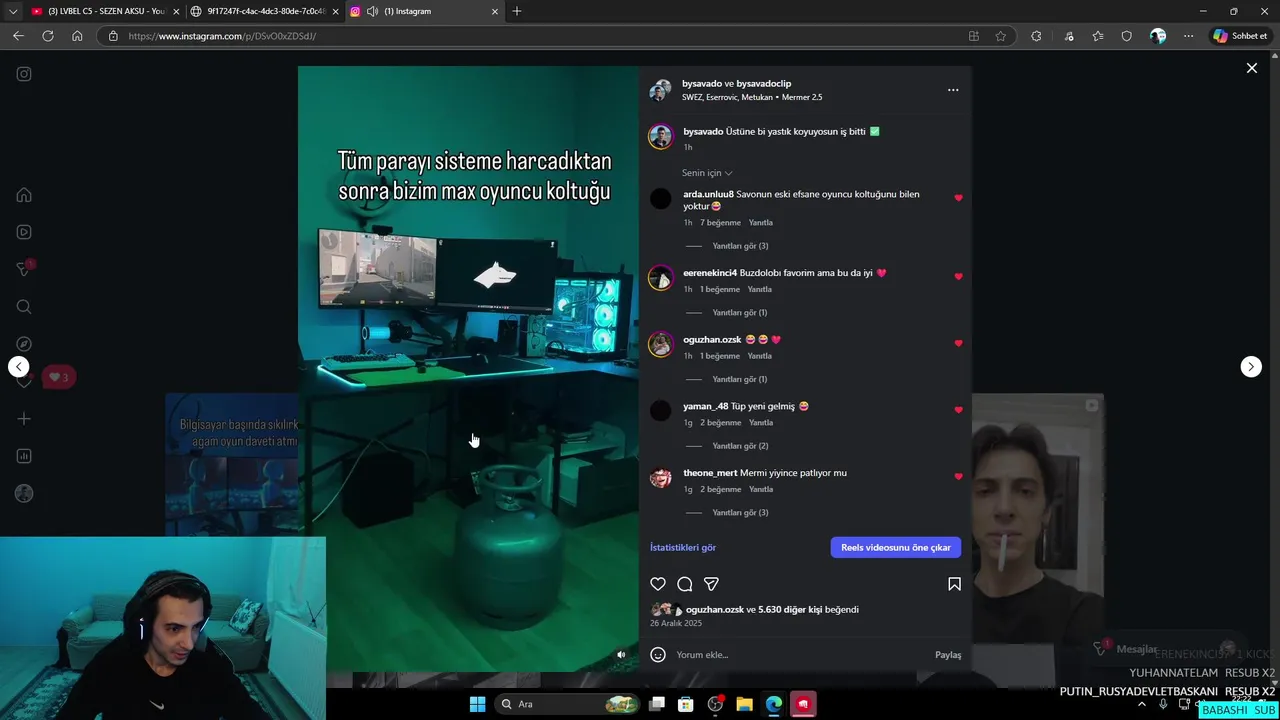This screenshot has width=1280, height=720.
Task: Open File Explorer from the taskbar
Action: tap(744, 704)
